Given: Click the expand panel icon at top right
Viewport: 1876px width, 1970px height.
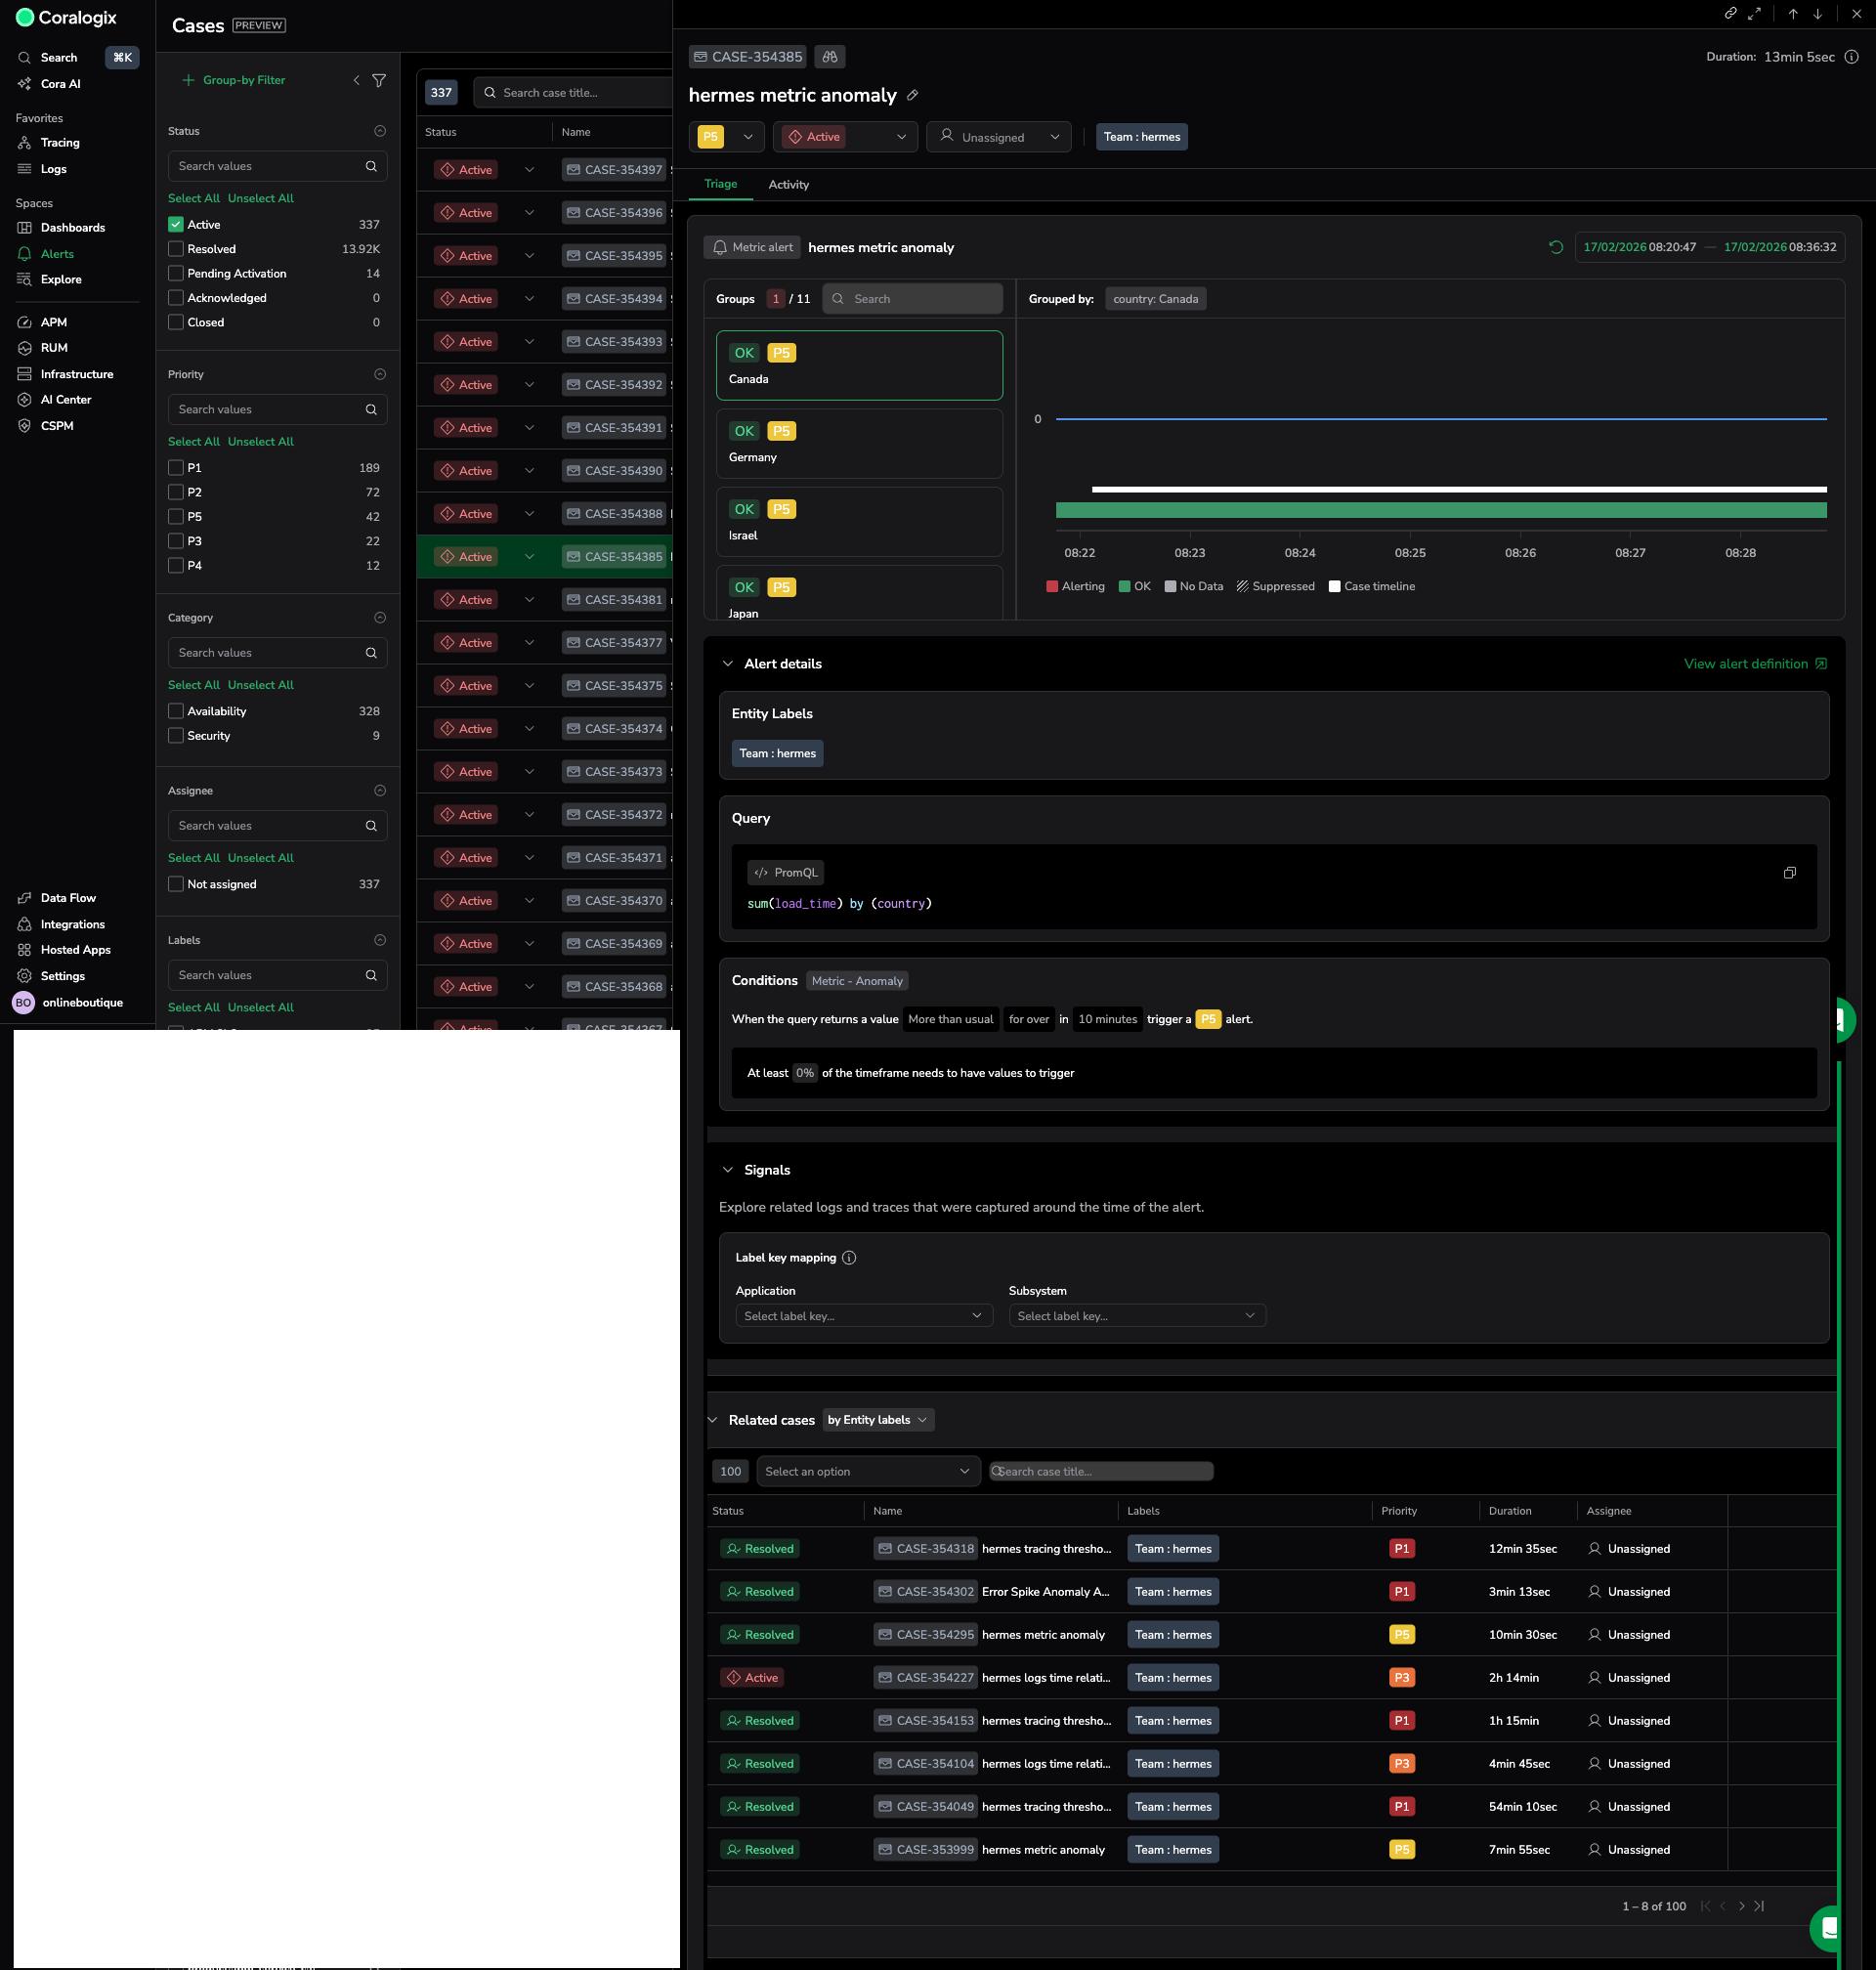Looking at the screenshot, I should pos(1754,13).
